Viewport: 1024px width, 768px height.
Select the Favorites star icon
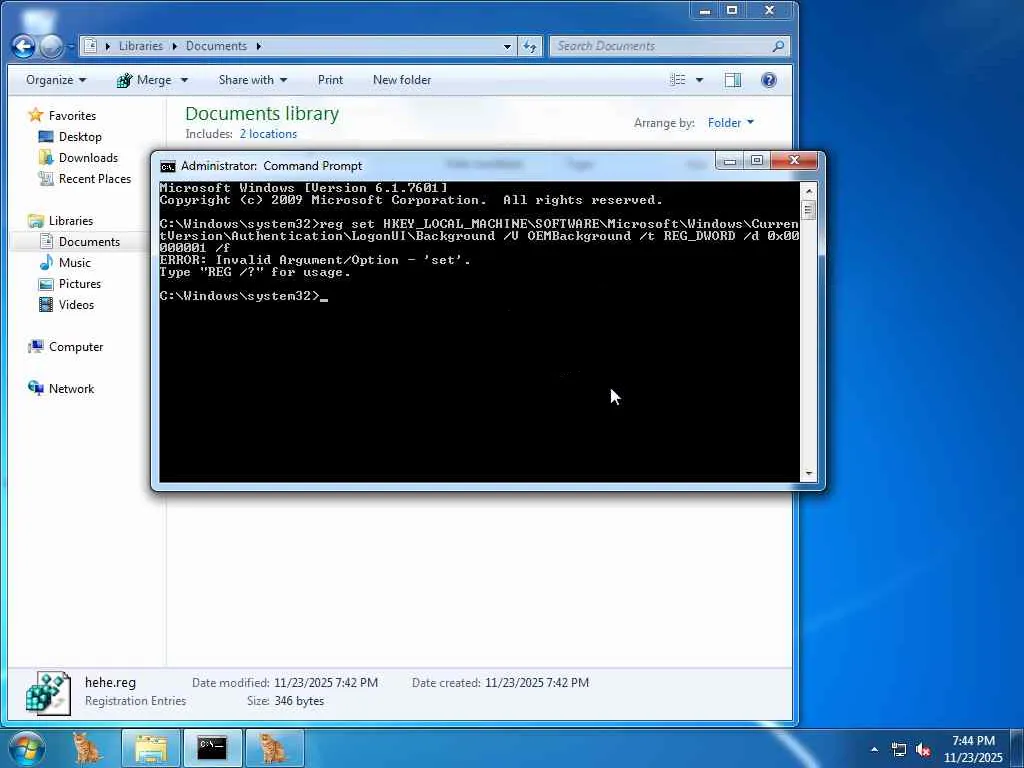[x=35, y=116]
